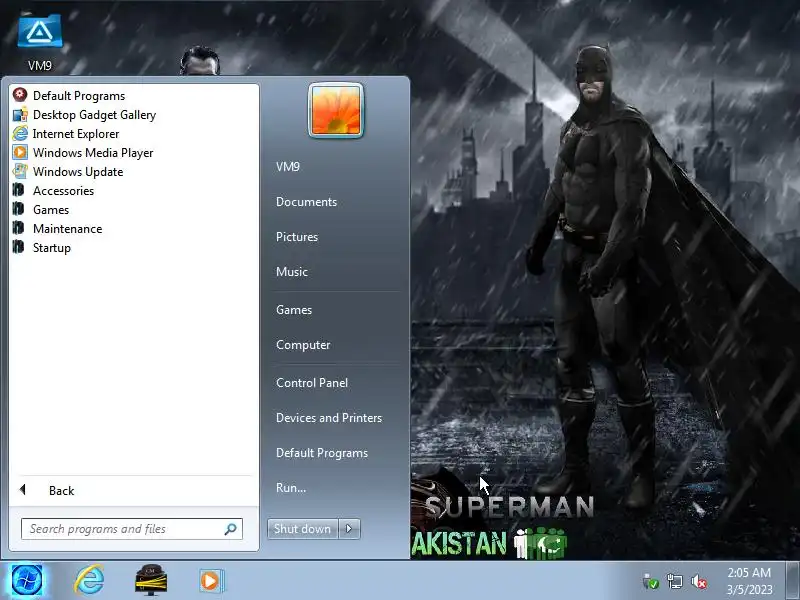Open Pictures from the right pane

pyautogui.click(x=297, y=237)
